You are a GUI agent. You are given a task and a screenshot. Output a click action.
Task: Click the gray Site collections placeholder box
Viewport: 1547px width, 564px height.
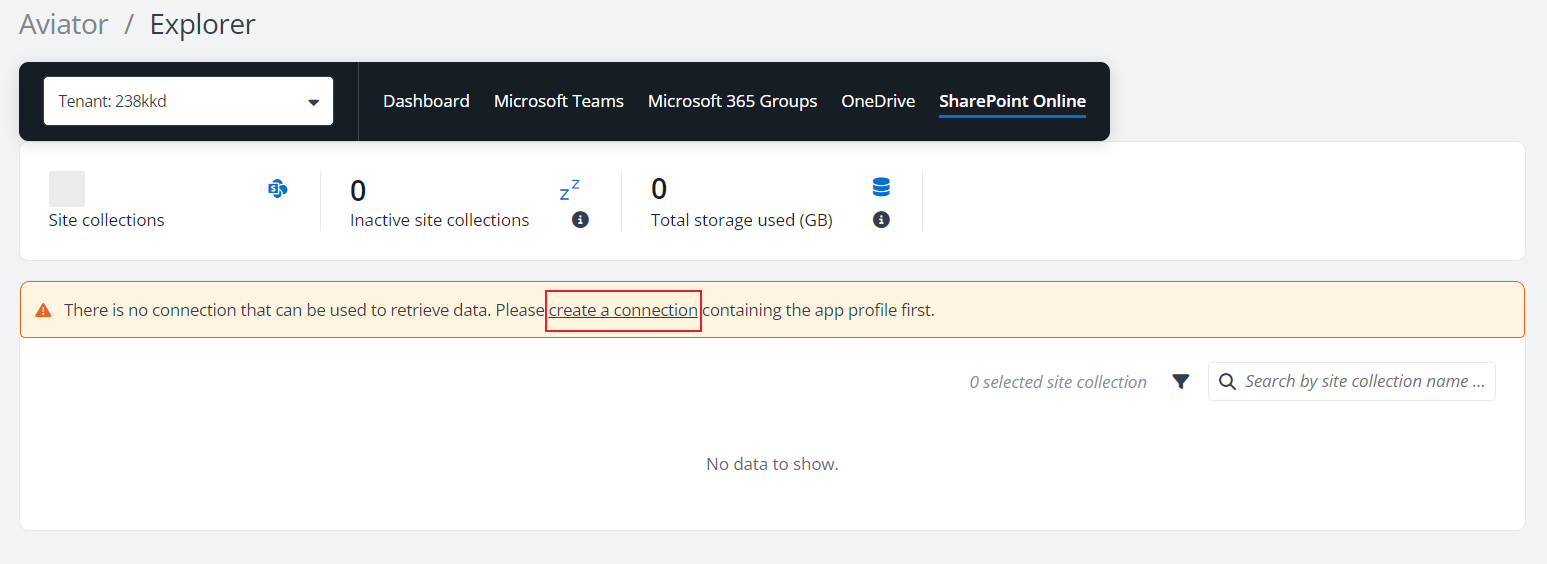[67, 189]
